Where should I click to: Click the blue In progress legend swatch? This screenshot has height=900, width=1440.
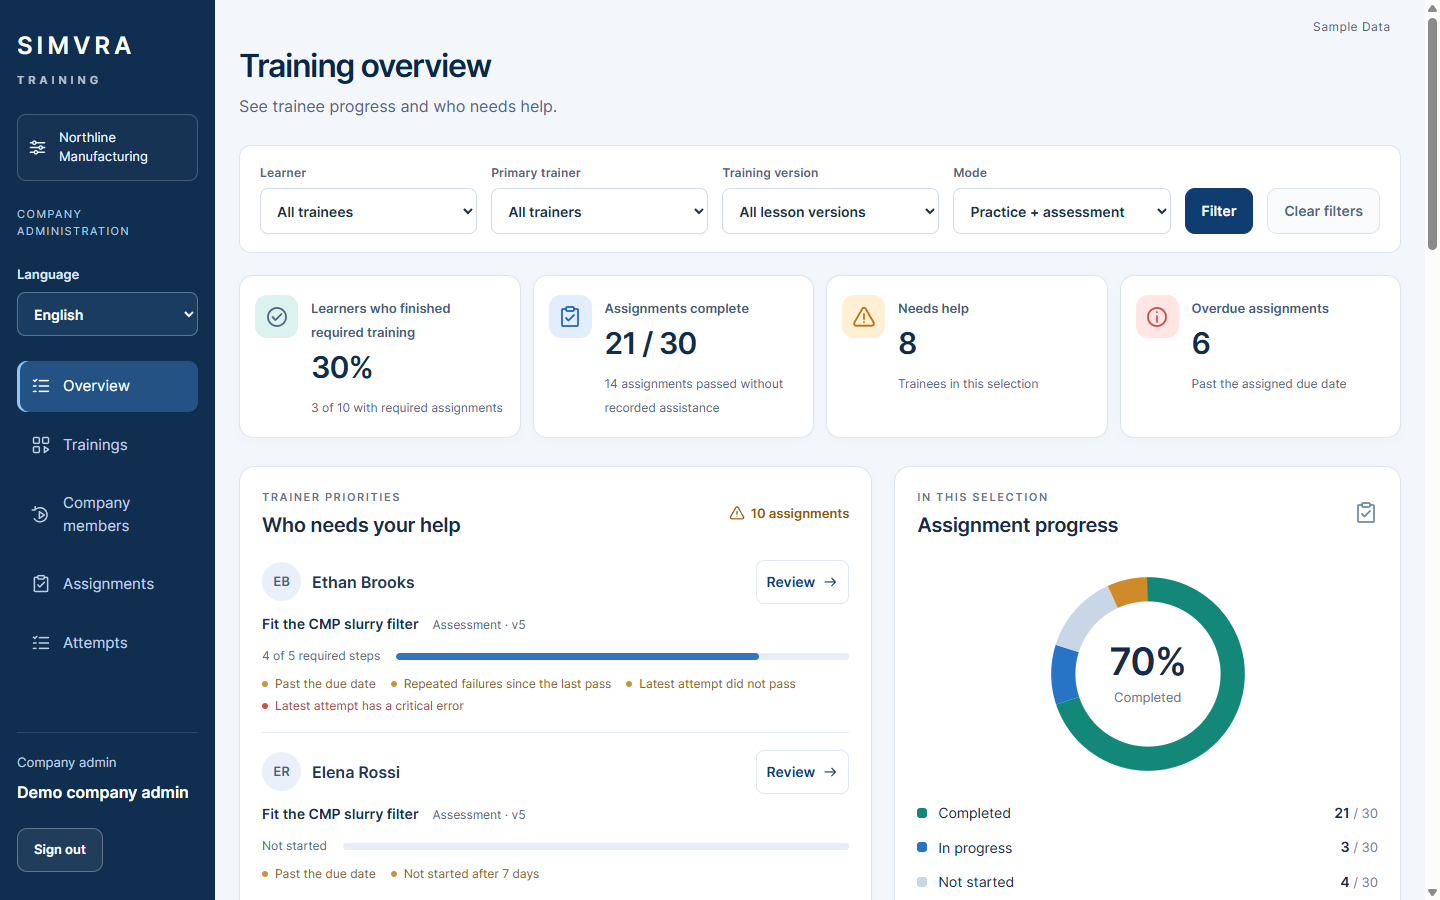click(x=922, y=847)
